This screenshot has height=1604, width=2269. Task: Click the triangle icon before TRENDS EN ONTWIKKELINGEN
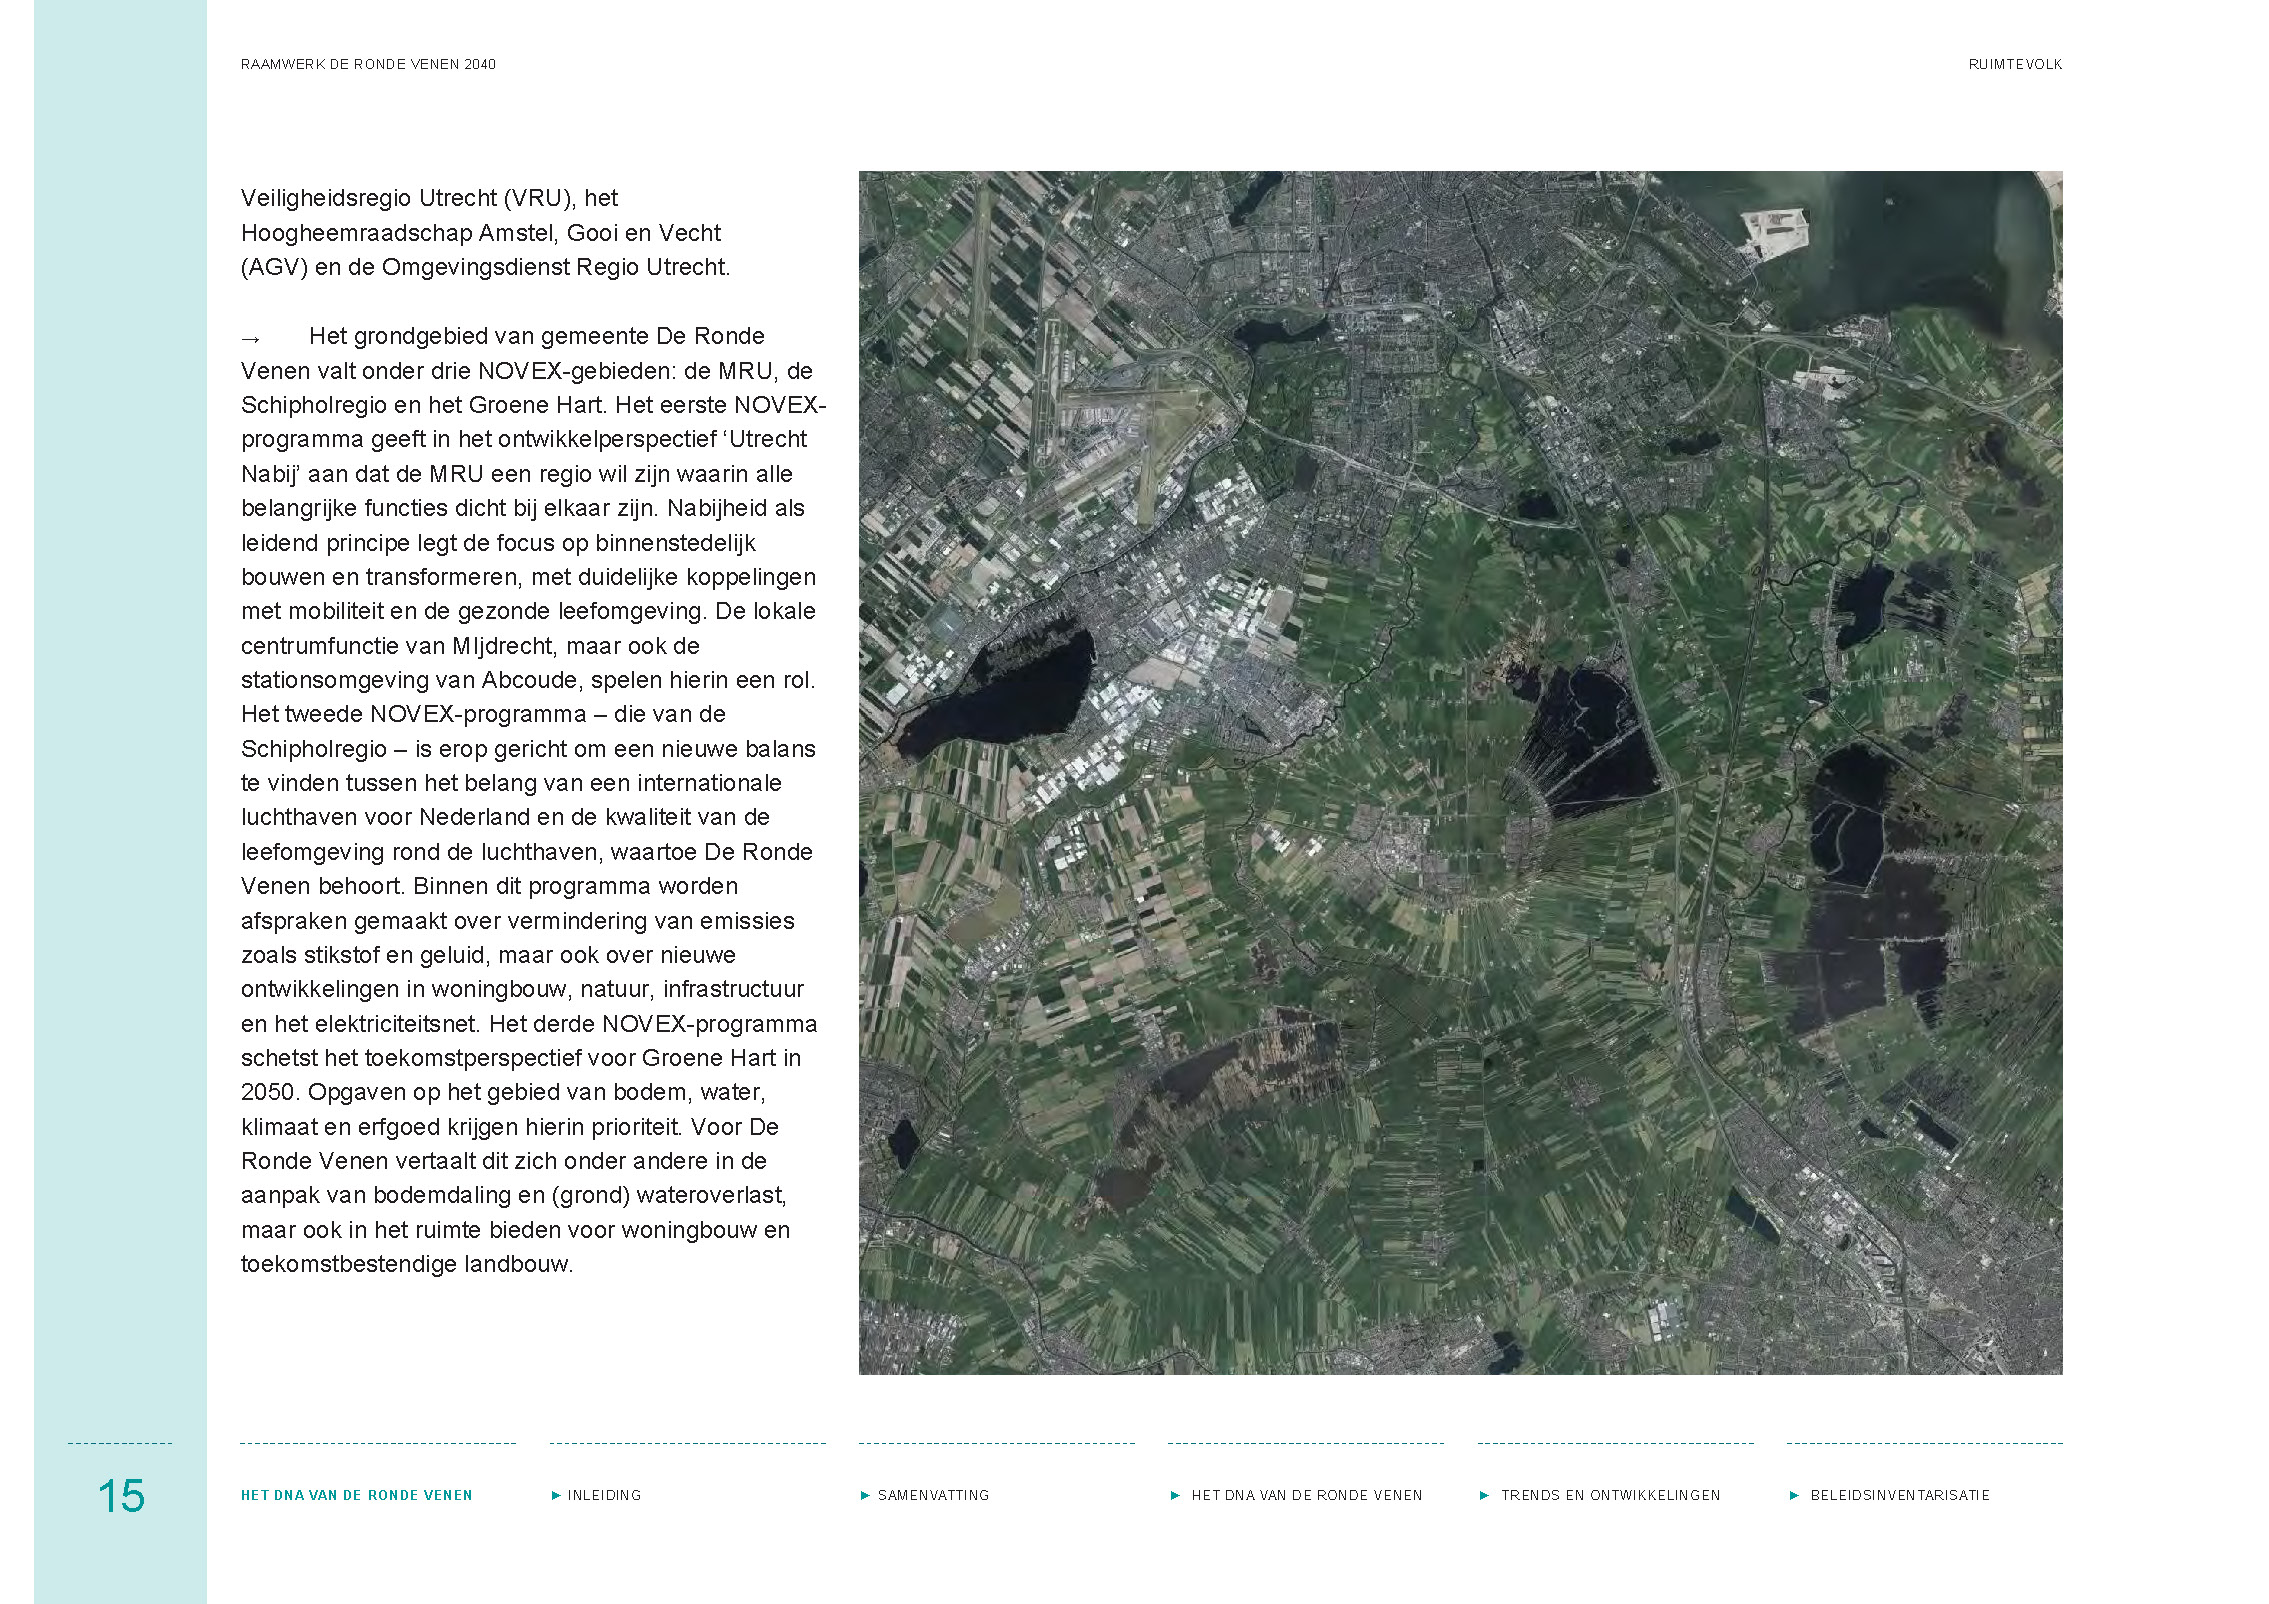[x=1485, y=1496]
